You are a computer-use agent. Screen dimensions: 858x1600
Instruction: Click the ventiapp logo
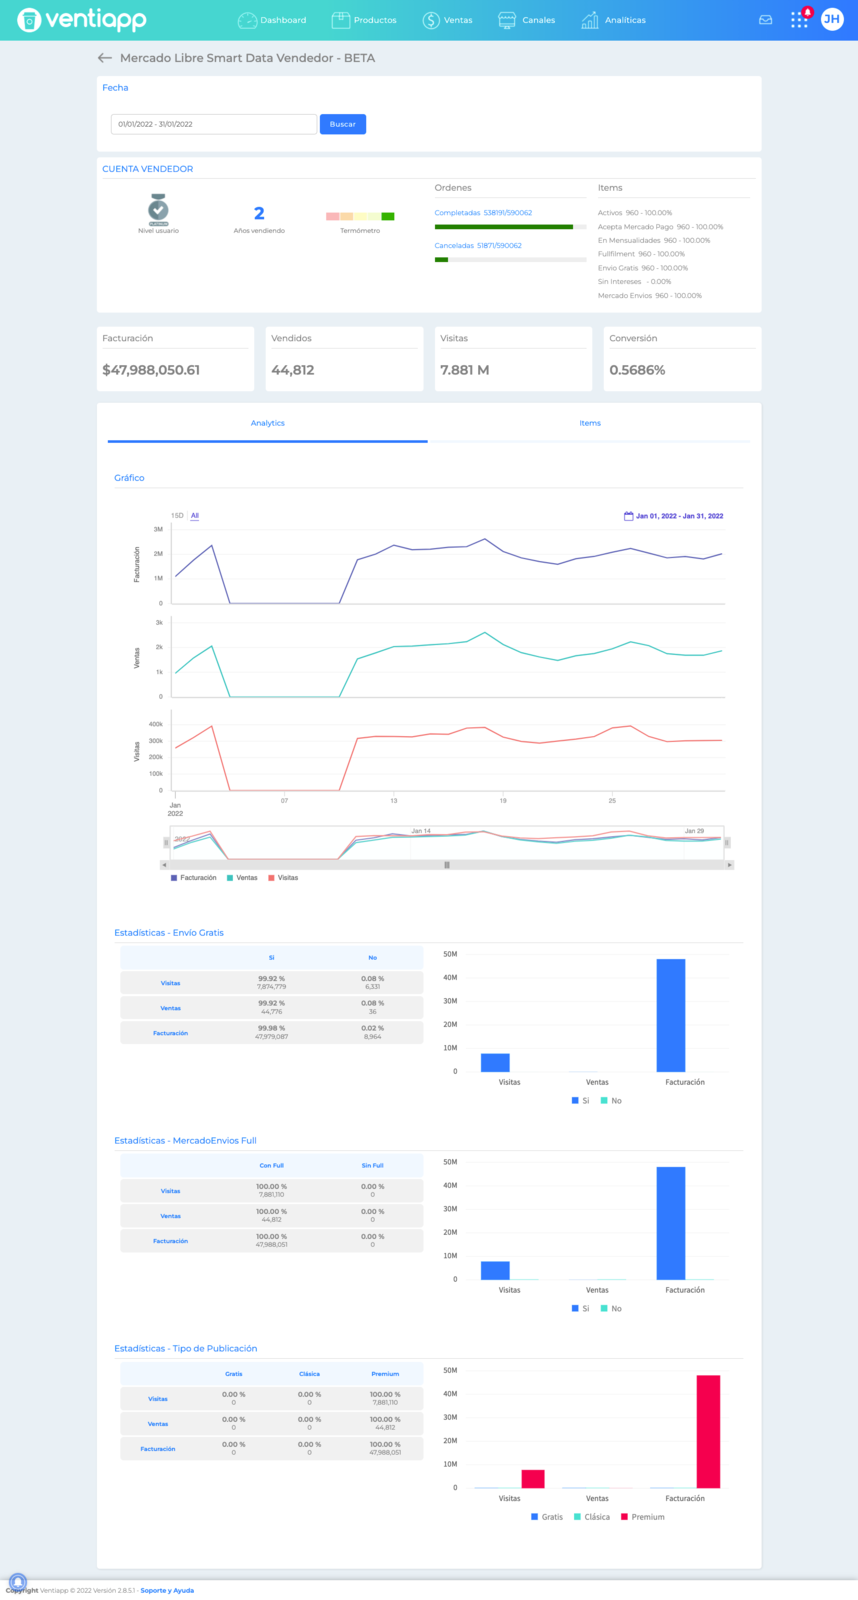point(82,19)
